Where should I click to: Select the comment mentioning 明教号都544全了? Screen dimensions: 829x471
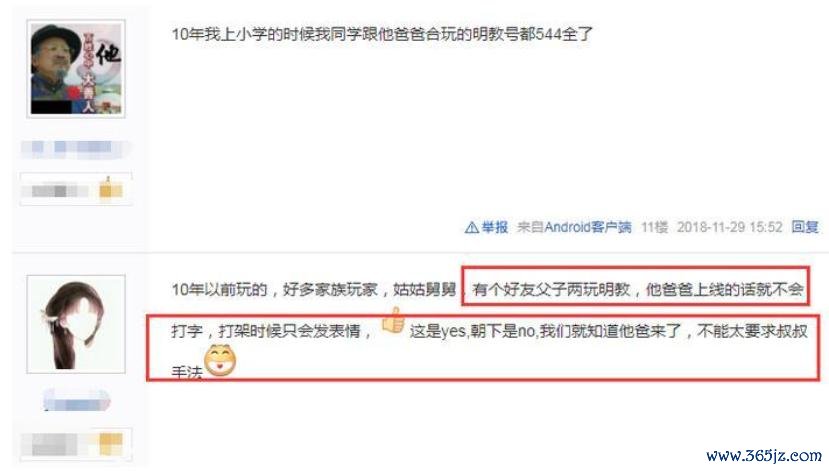point(382,35)
